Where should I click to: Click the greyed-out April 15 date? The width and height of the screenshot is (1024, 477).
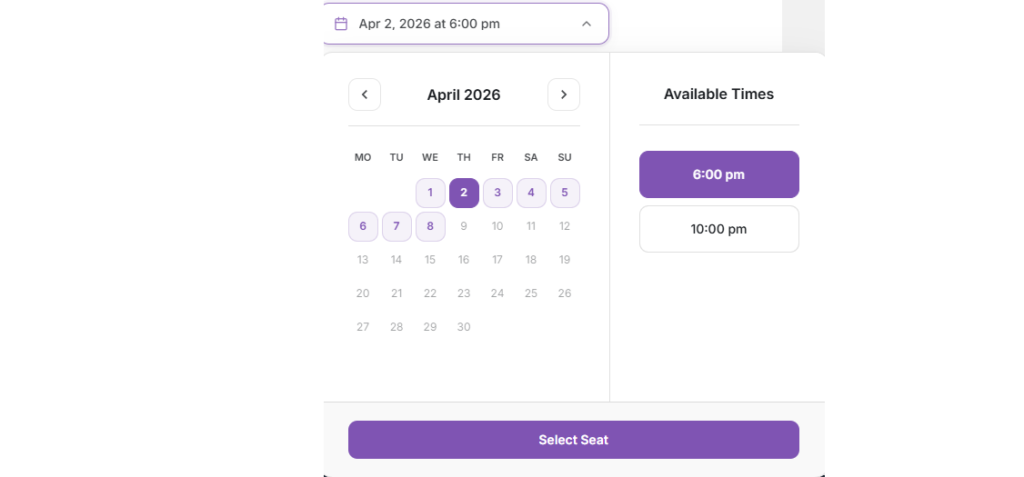[430, 260]
